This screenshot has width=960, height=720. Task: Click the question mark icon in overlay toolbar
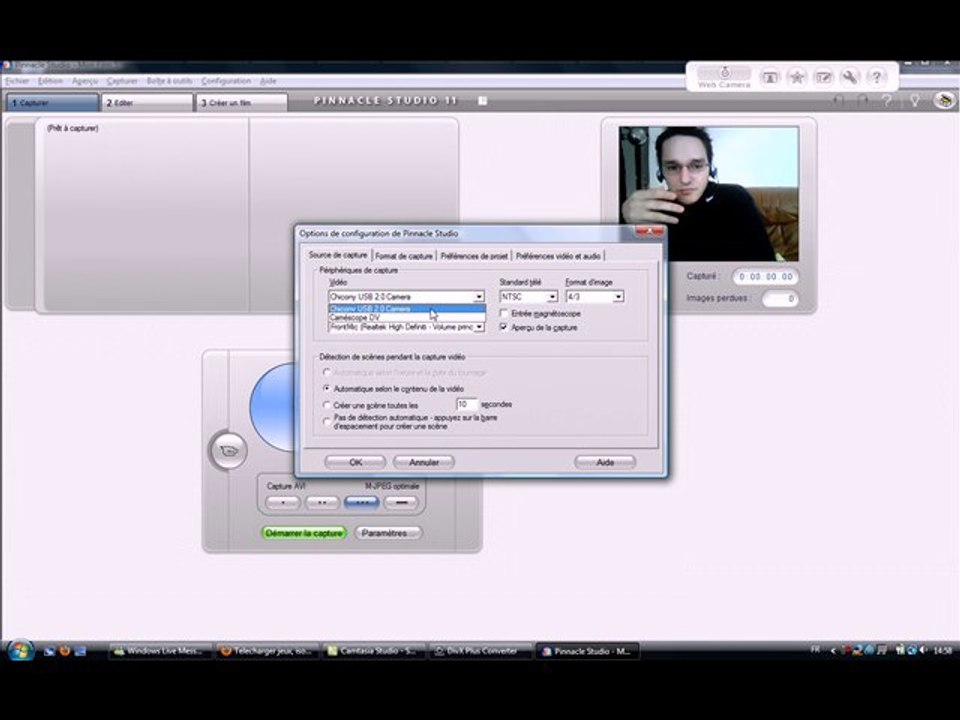[x=877, y=77]
